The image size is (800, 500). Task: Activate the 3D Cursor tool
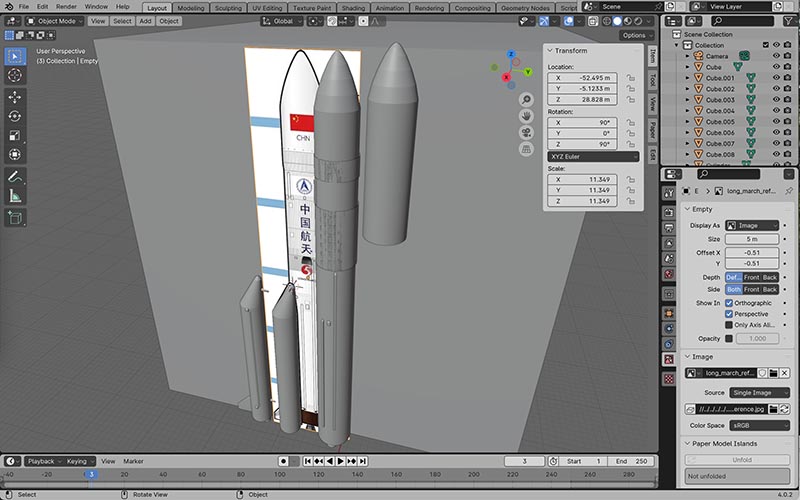coord(16,75)
